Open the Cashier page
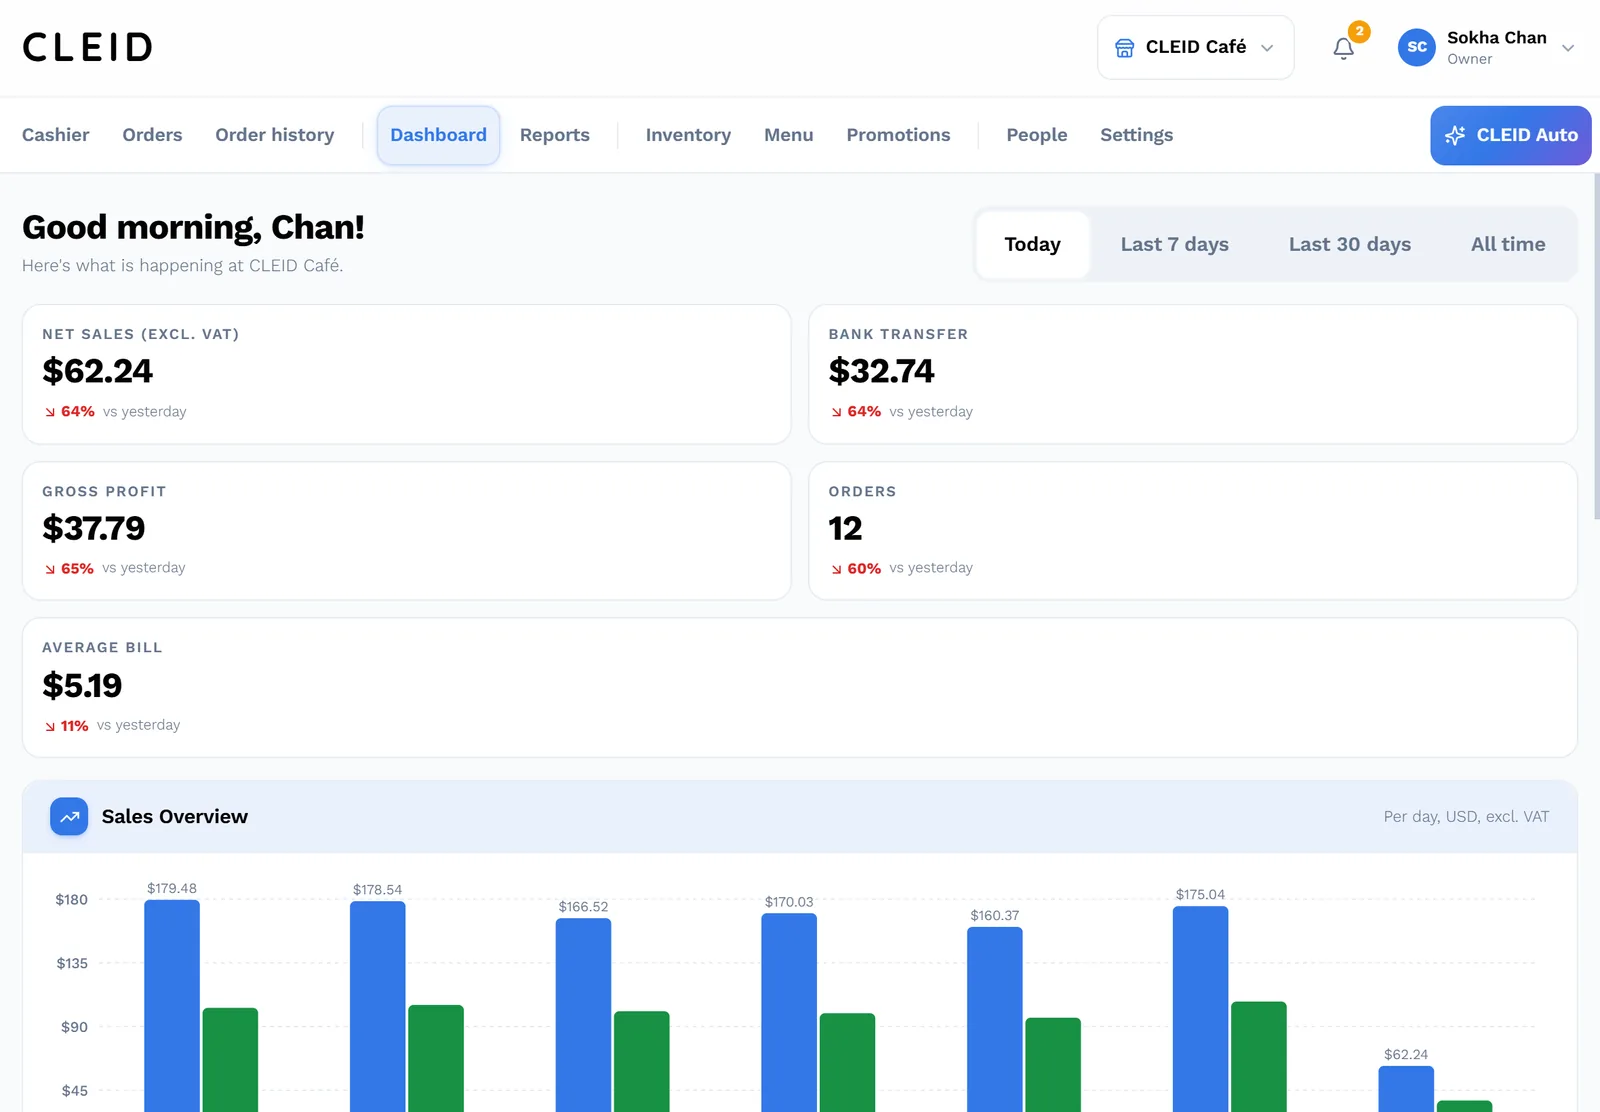1600x1112 pixels. point(56,135)
